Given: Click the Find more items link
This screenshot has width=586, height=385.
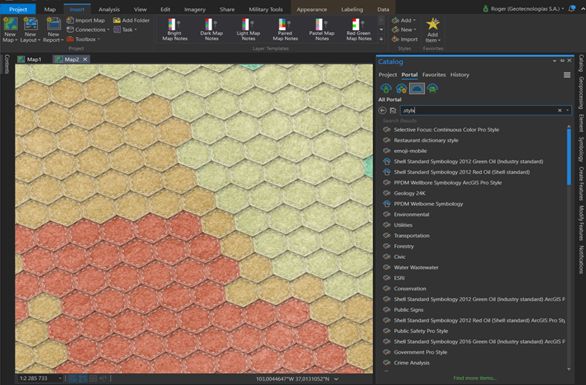Looking at the screenshot, I should [x=475, y=378].
